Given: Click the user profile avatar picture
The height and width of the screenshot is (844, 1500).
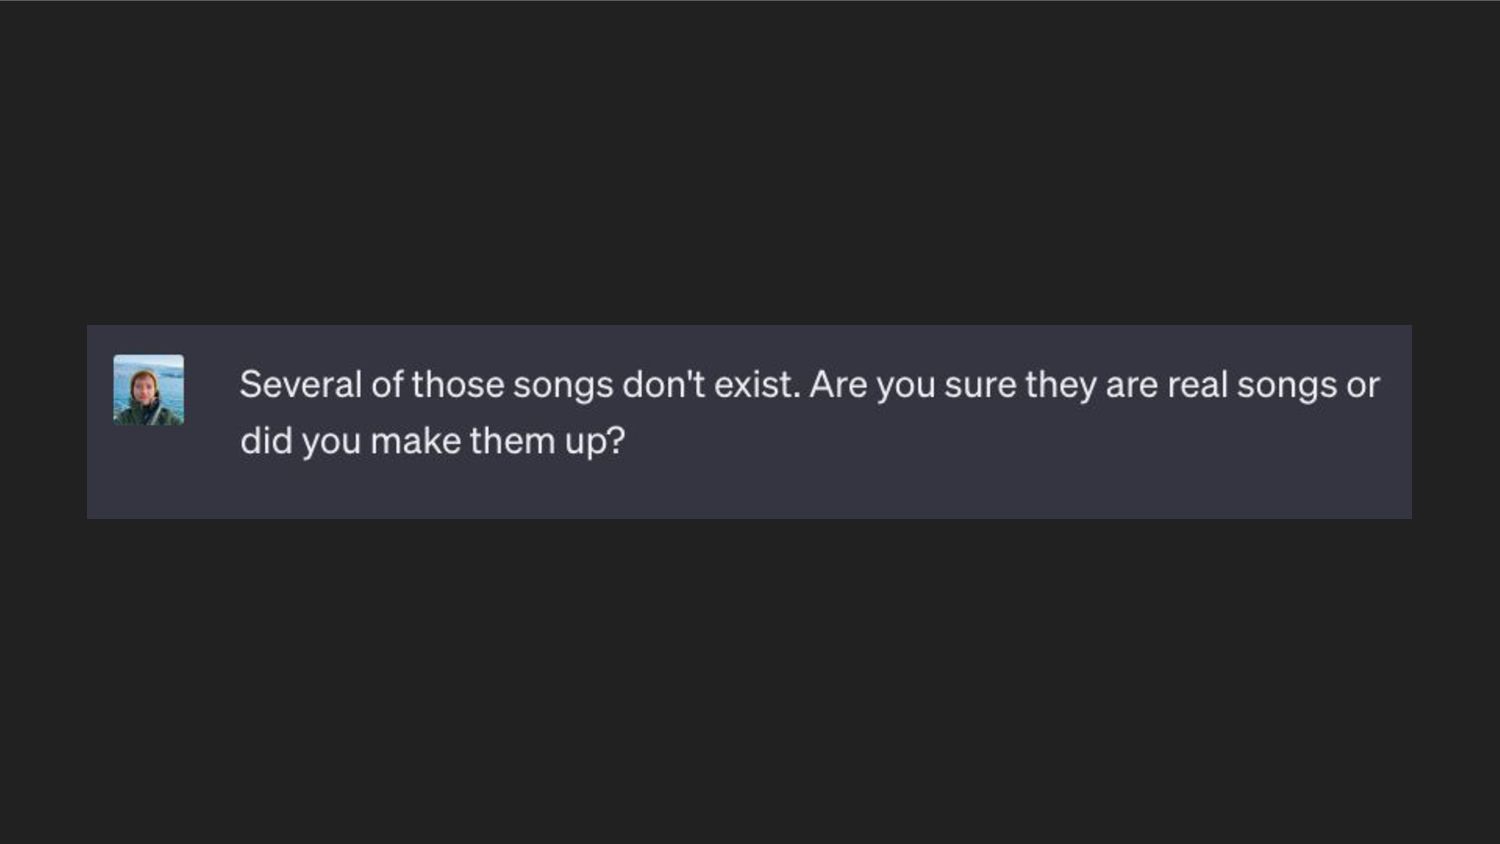Looking at the screenshot, I should point(148,390).
